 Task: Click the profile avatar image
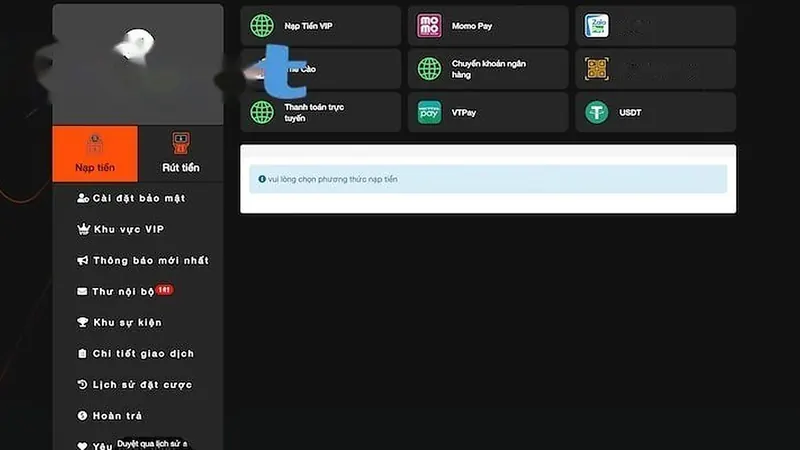(x=135, y=46)
